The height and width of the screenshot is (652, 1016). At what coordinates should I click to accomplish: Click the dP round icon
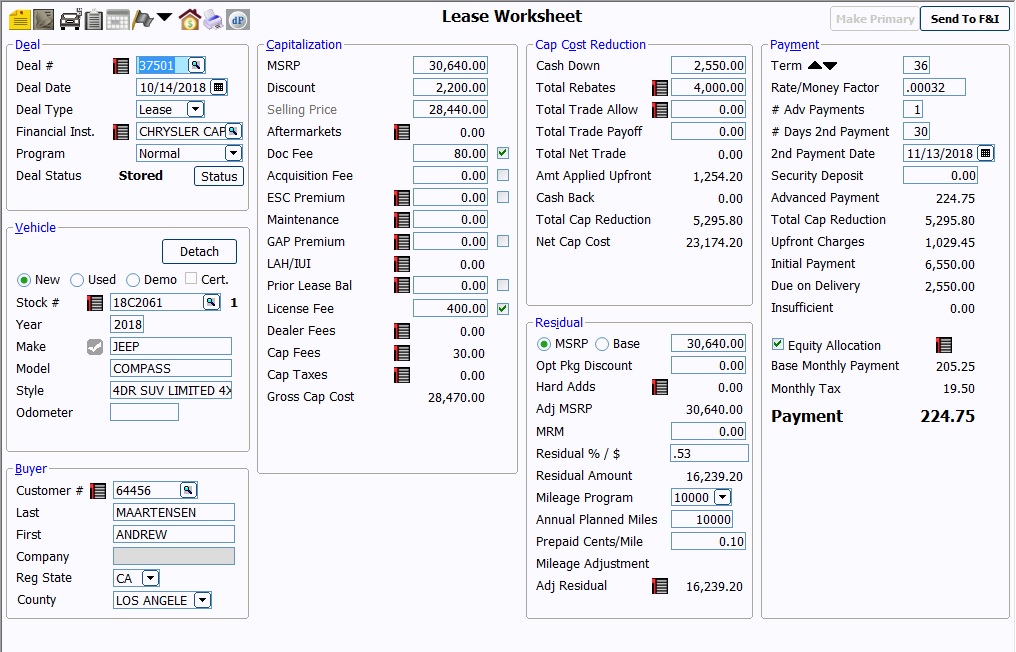(x=238, y=20)
